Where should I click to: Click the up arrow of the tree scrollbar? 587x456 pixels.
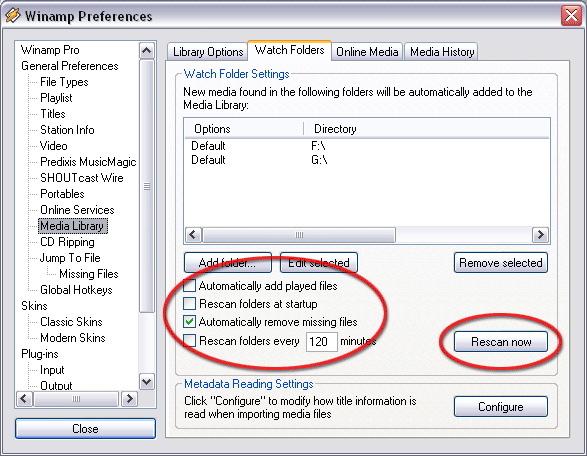[146, 50]
